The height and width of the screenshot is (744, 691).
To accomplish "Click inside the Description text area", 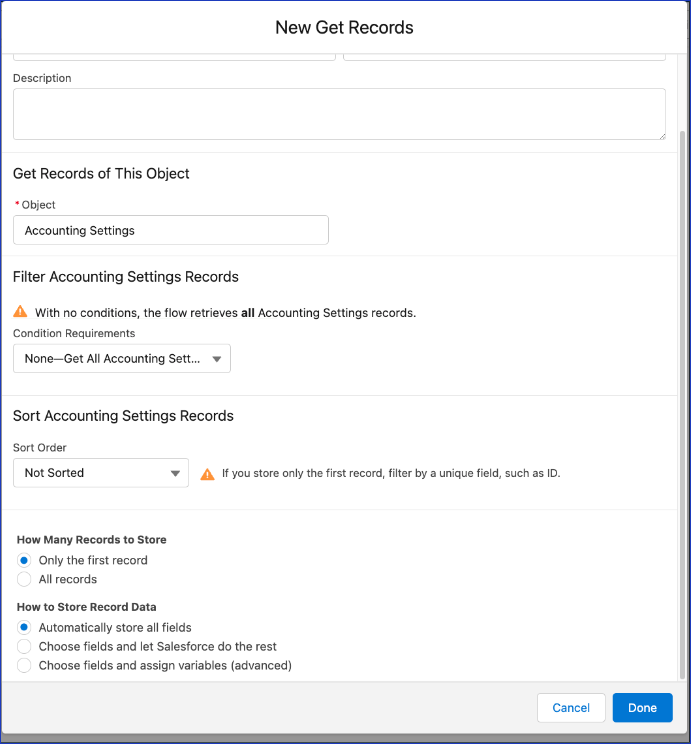I will tap(338, 113).
